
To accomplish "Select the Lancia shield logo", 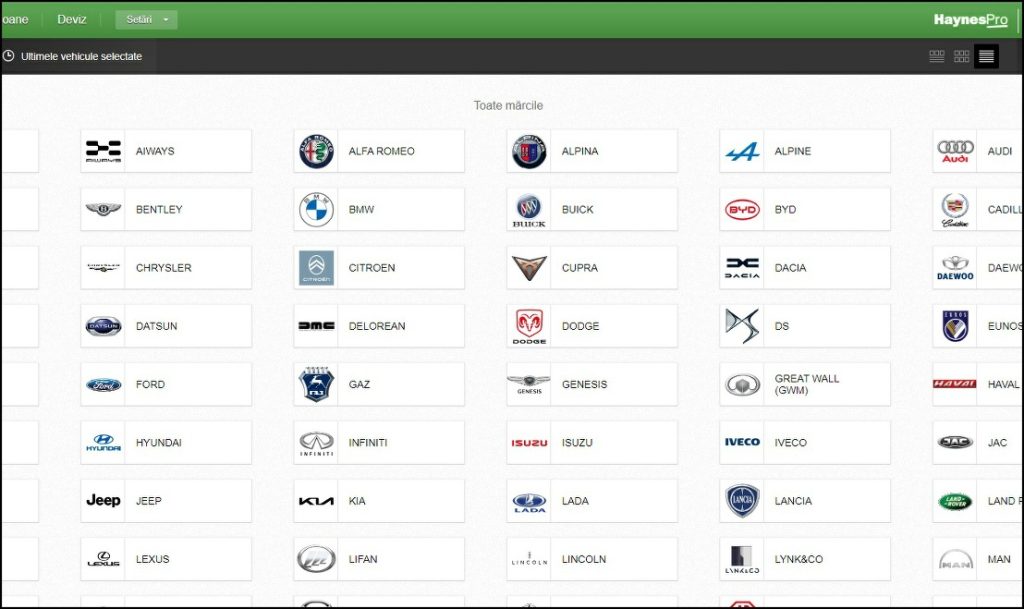I will click(x=742, y=501).
